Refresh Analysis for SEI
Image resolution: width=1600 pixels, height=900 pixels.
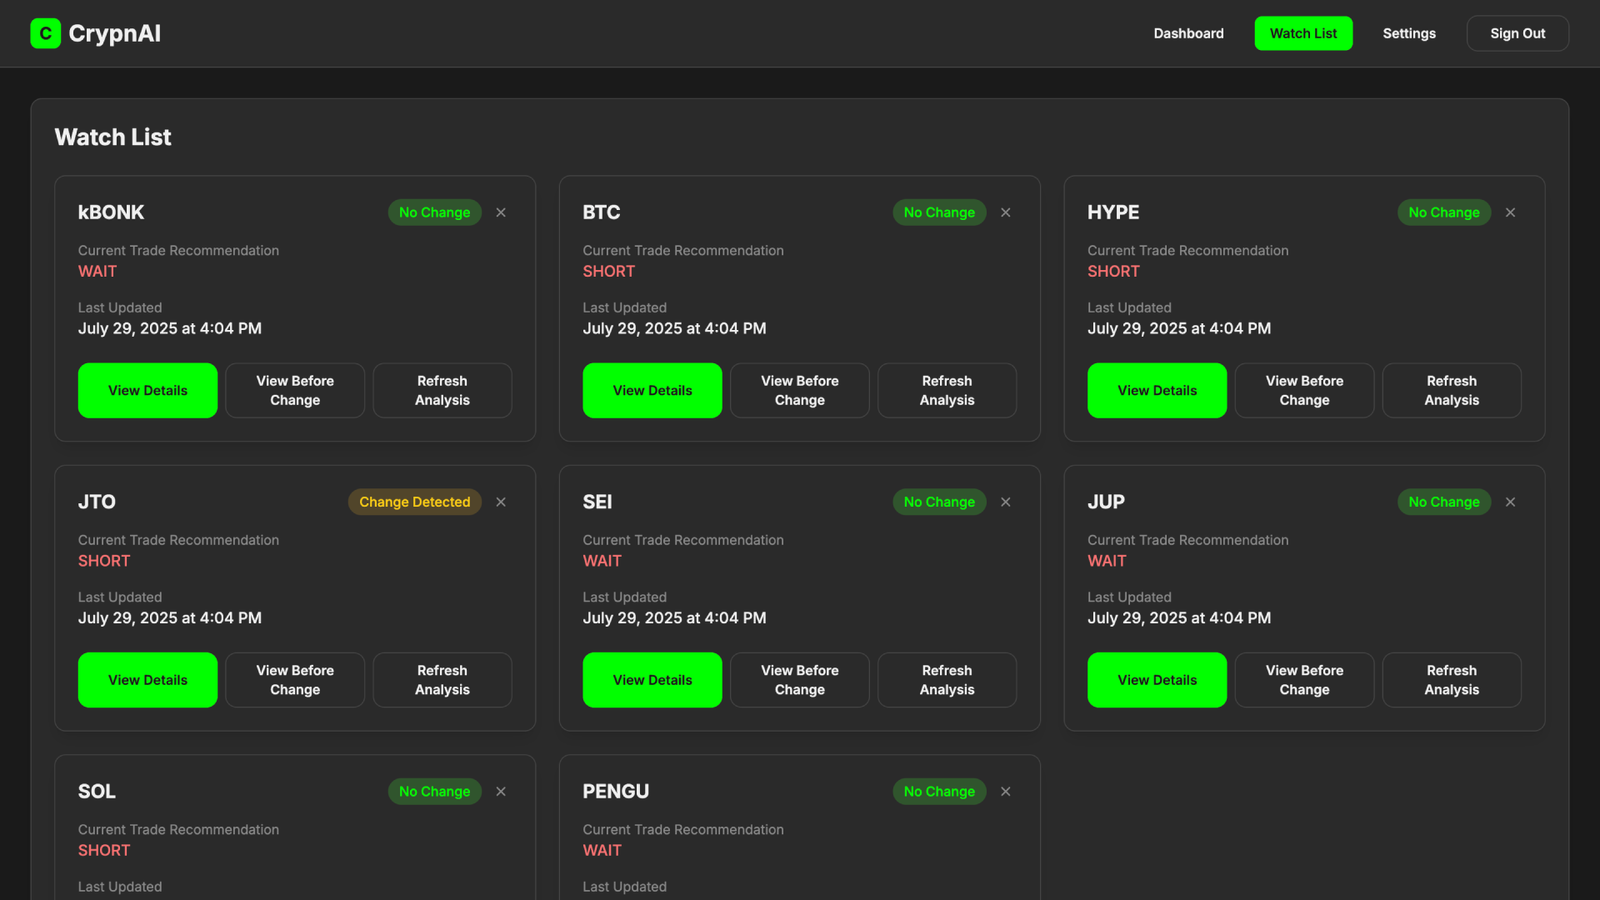click(947, 680)
